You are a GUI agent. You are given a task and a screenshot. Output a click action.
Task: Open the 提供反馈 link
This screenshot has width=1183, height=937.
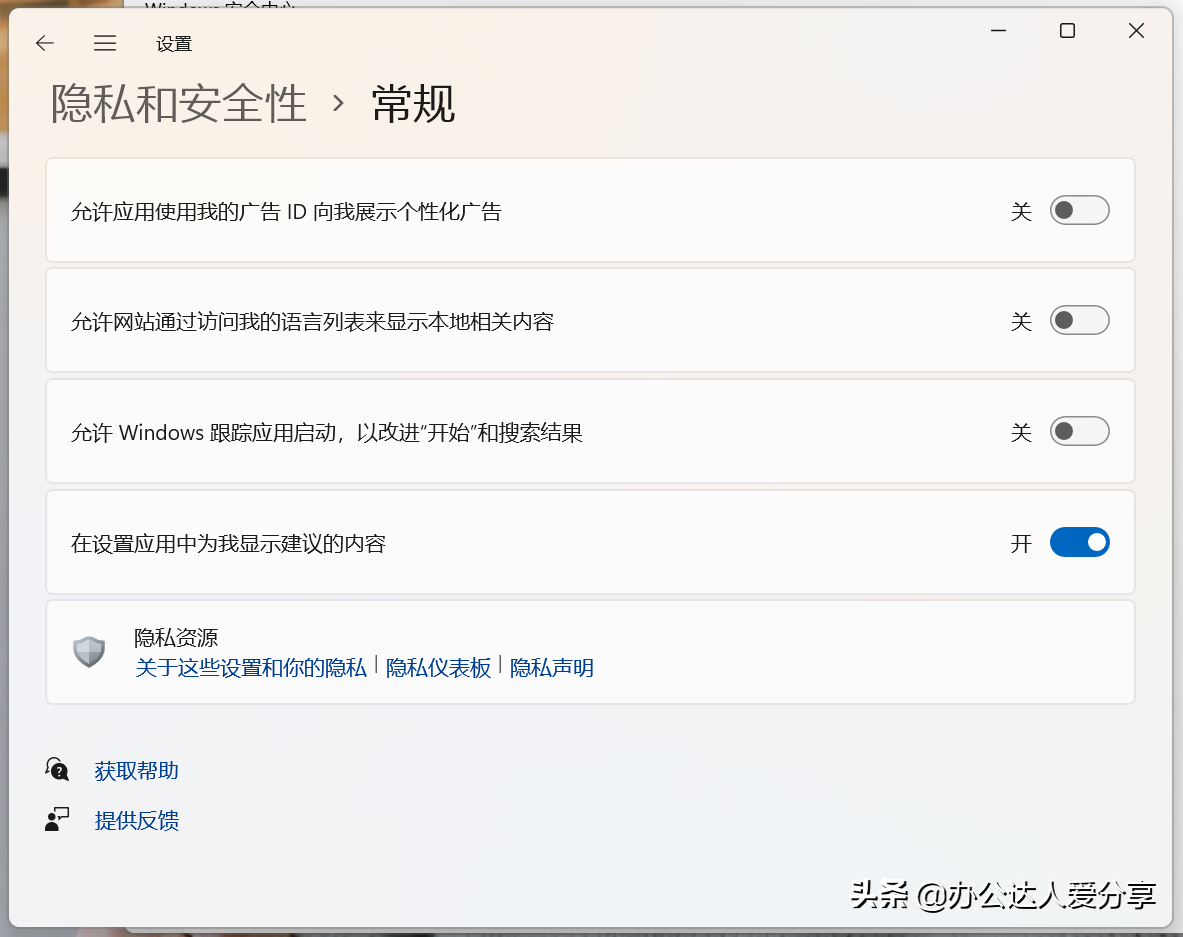tap(137, 820)
